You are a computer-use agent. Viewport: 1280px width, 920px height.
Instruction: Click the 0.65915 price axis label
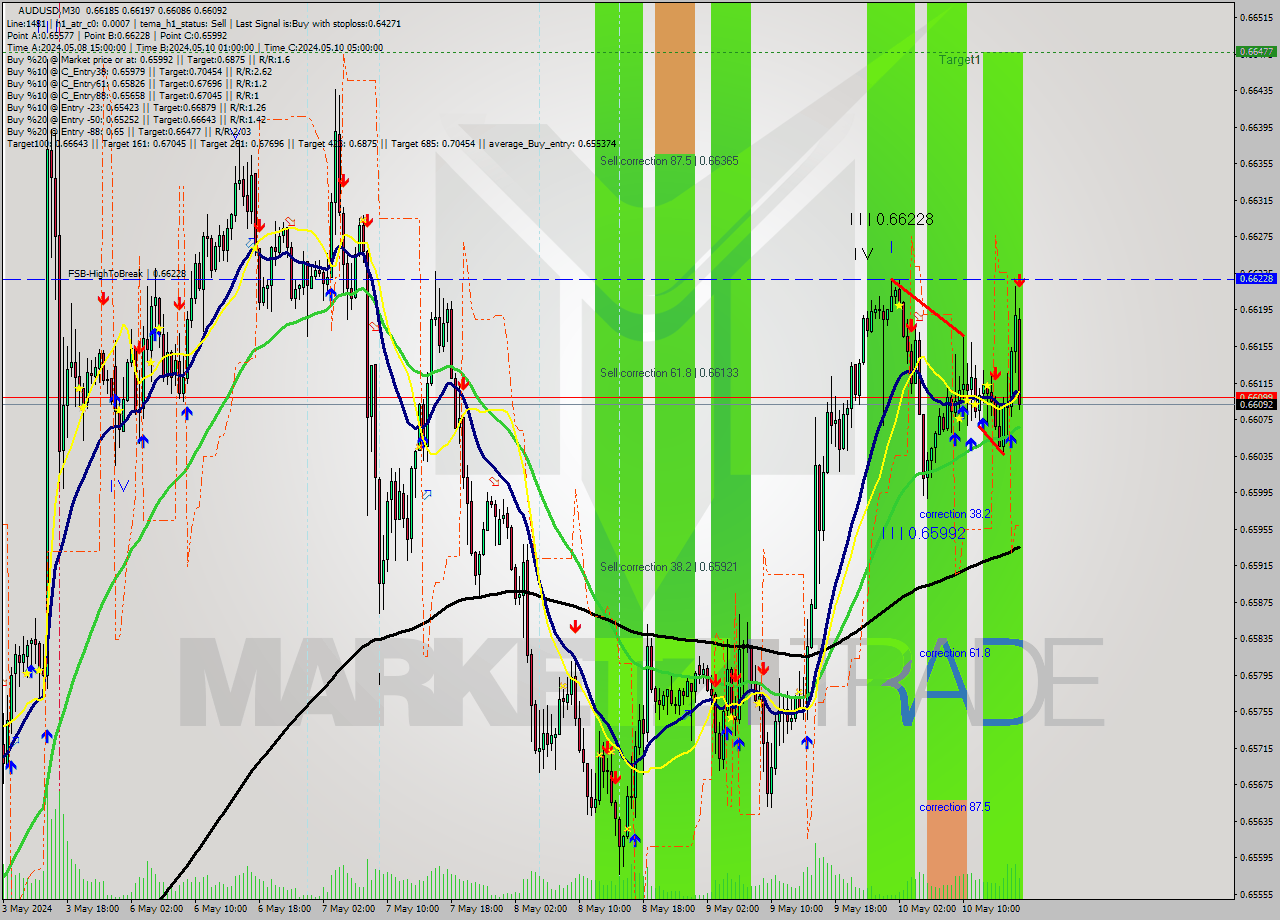pyautogui.click(x=1256, y=566)
